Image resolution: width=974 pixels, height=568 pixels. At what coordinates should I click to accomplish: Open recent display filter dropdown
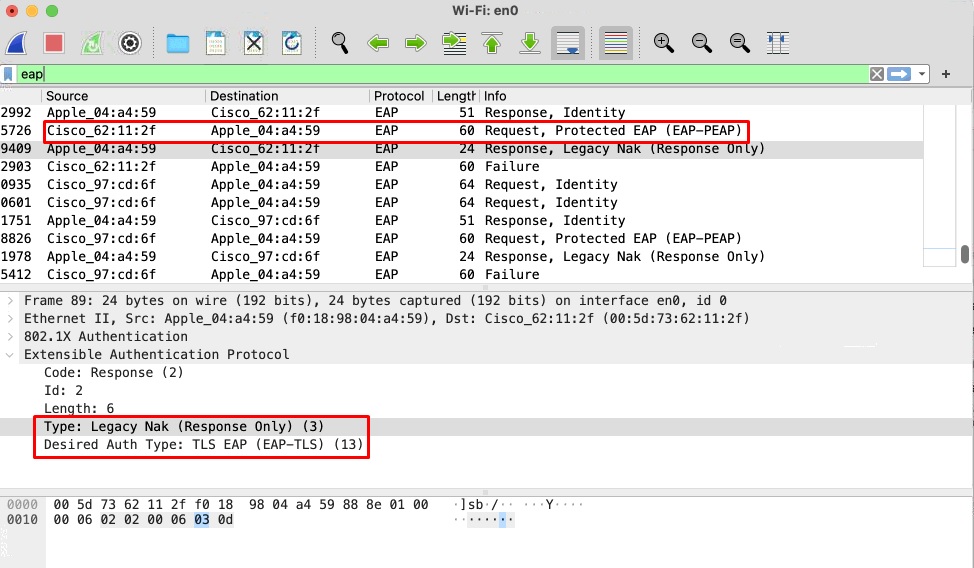[x=922, y=74]
